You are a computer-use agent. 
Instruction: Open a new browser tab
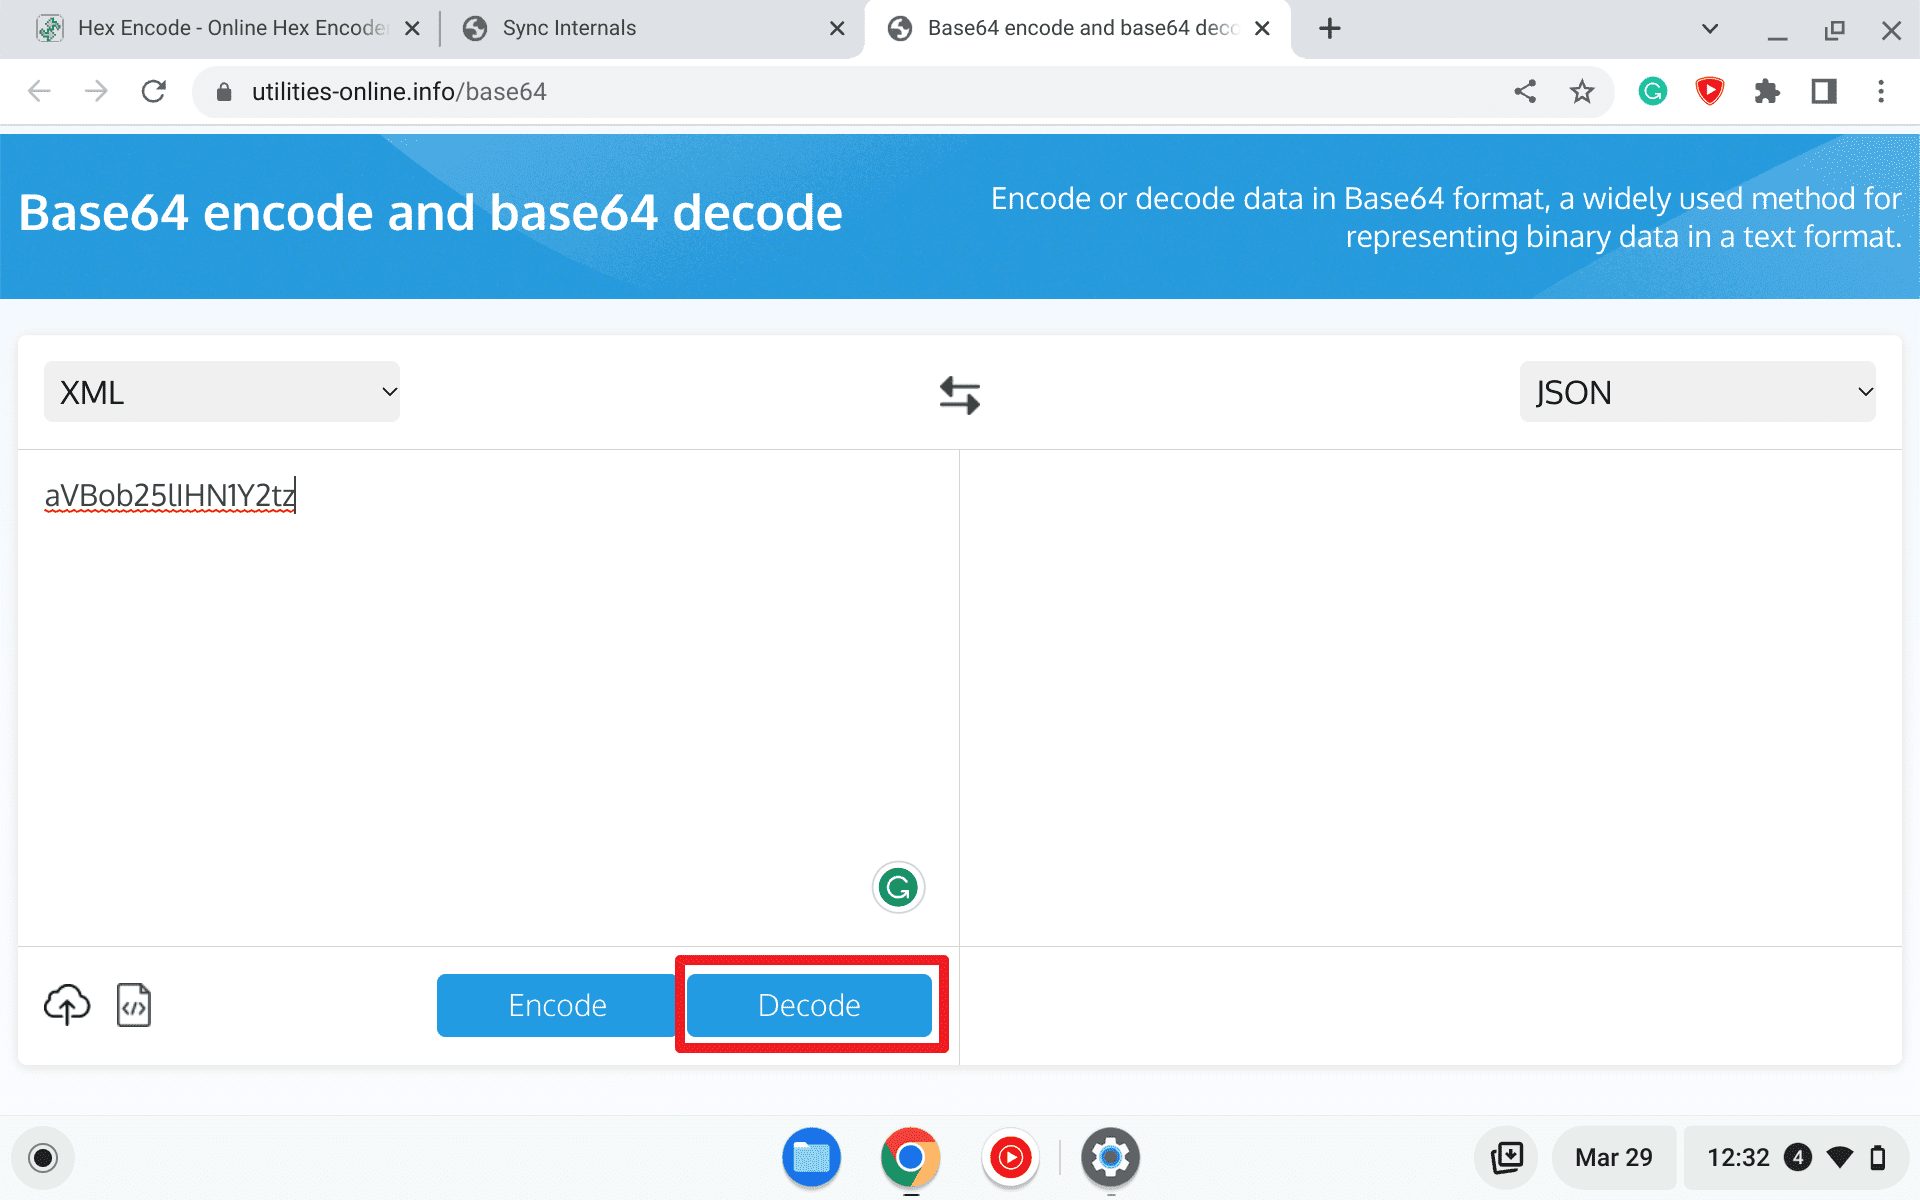[x=1329, y=29]
